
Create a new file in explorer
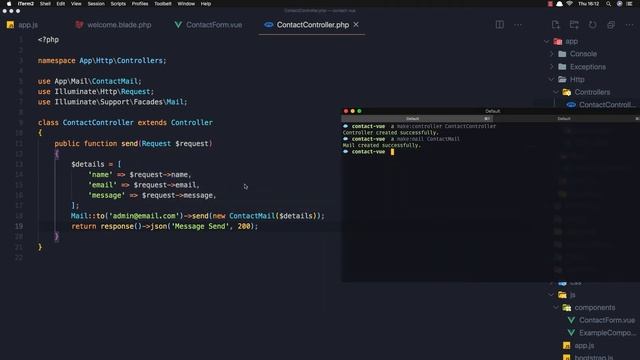(x=556, y=25)
